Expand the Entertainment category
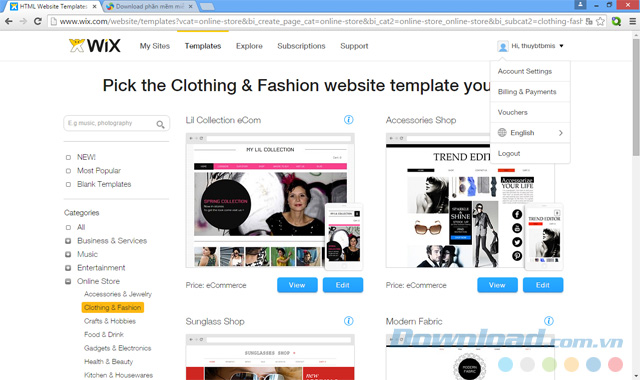 [x=68, y=268]
